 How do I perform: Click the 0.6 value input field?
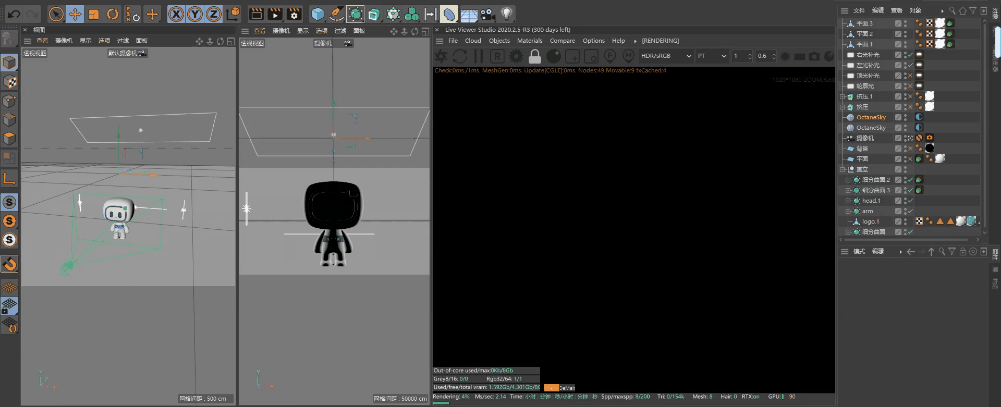pos(764,56)
